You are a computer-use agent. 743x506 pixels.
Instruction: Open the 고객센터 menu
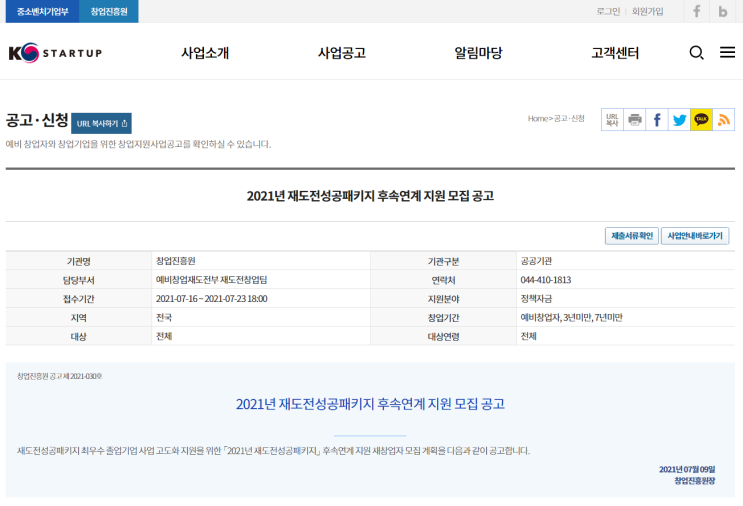coord(615,53)
